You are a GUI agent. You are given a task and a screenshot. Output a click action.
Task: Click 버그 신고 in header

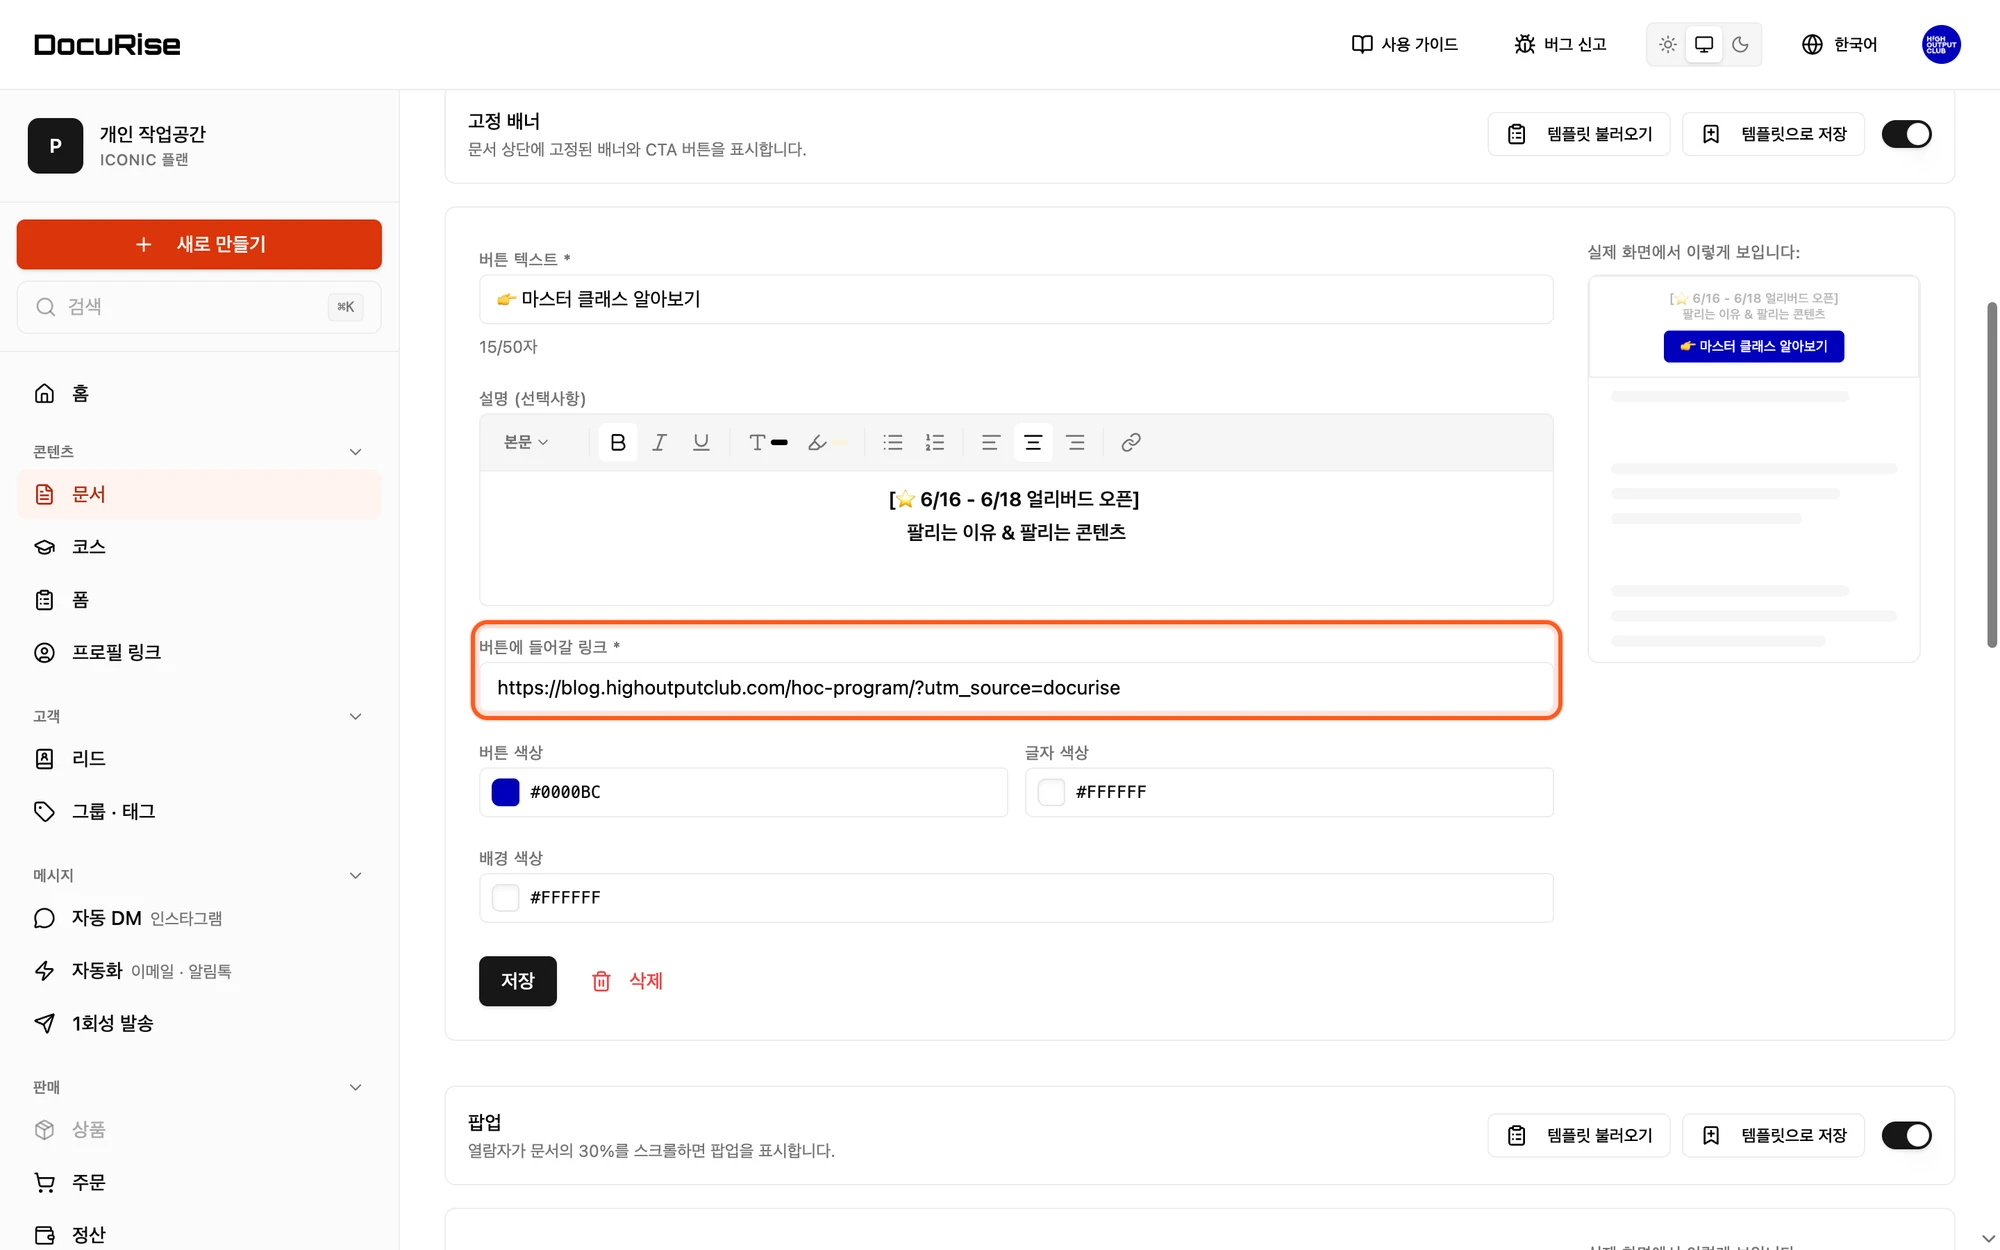[x=1560, y=44]
